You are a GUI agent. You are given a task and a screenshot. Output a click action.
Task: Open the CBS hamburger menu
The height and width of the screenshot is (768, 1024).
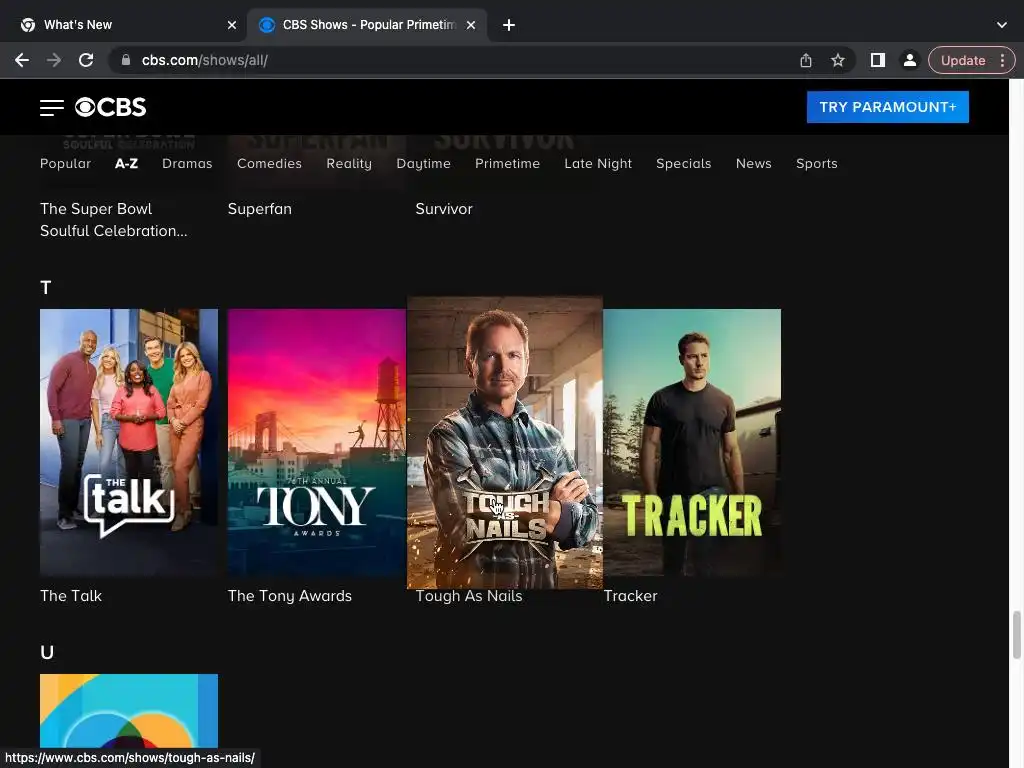pyautogui.click(x=52, y=108)
